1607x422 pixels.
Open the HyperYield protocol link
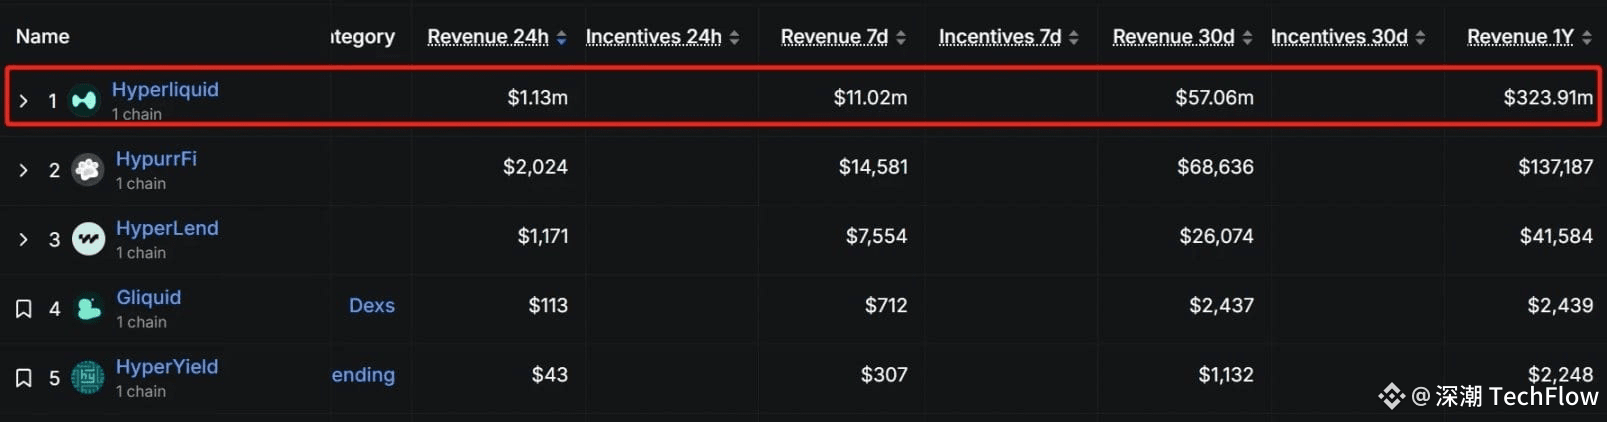(167, 366)
